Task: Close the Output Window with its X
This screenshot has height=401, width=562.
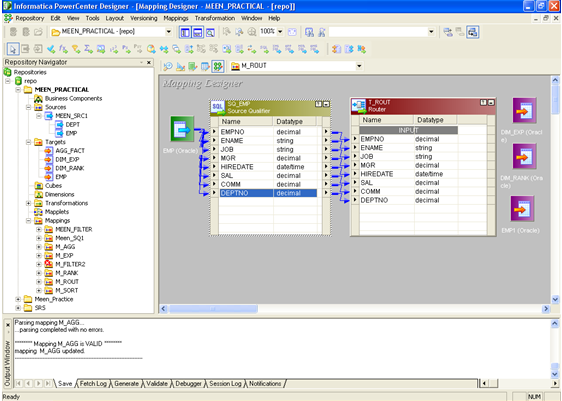Action: click(x=8, y=325)
